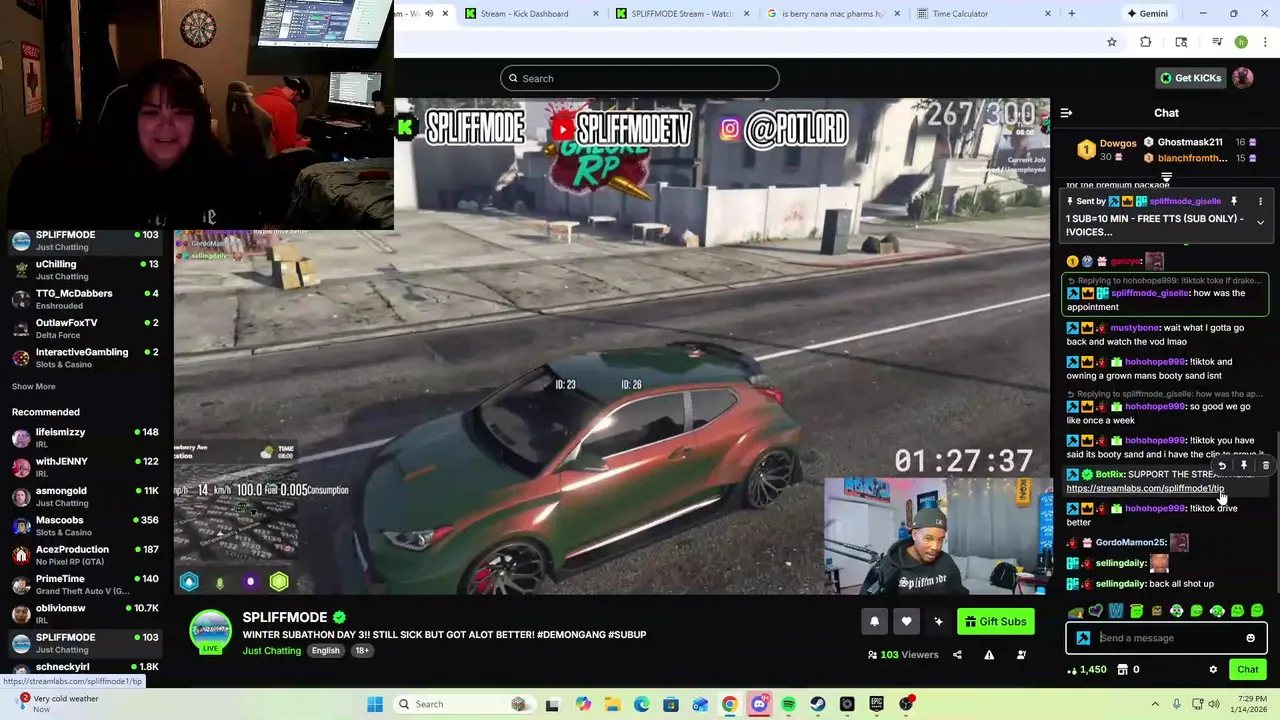The height and width of the screenshot is (720, 1280).
Task: Collapse chat with the panel toggle icon
Action: click(1066, 113)
